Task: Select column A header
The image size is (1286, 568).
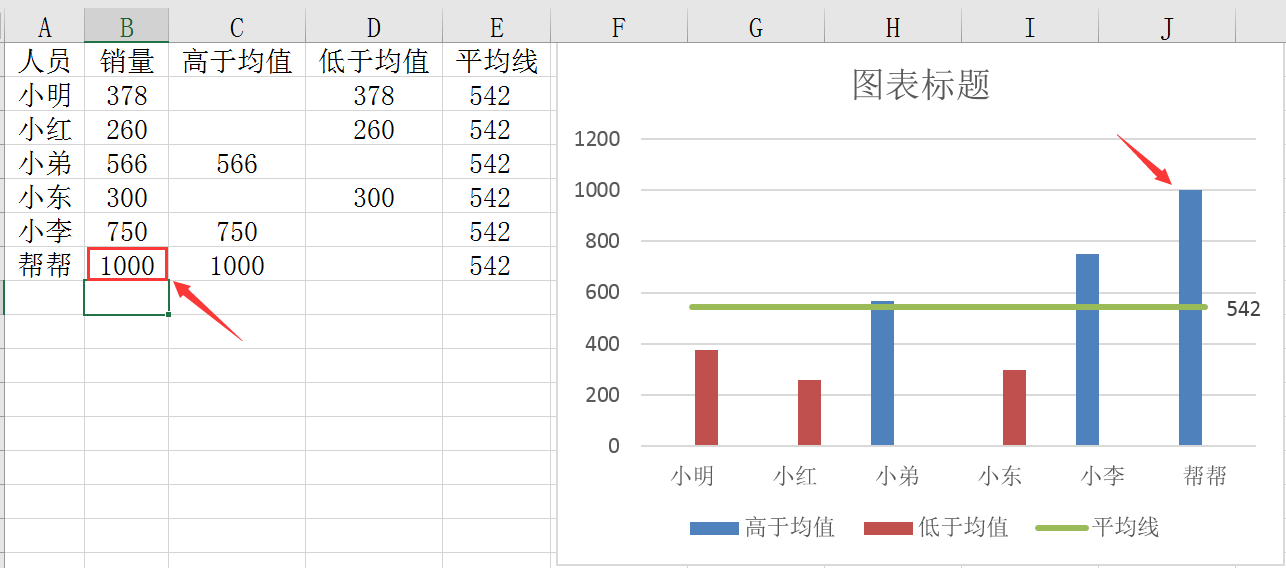Action: click(45, 28)
